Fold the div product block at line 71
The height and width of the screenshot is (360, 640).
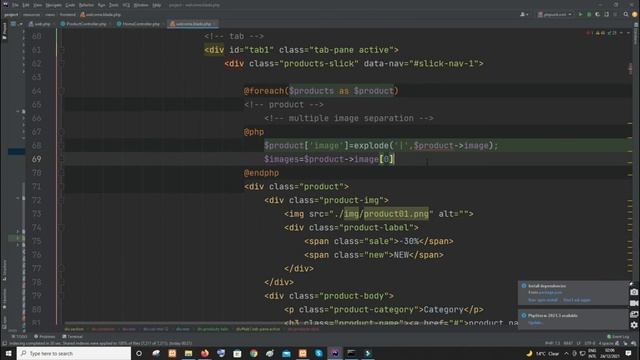62,187
